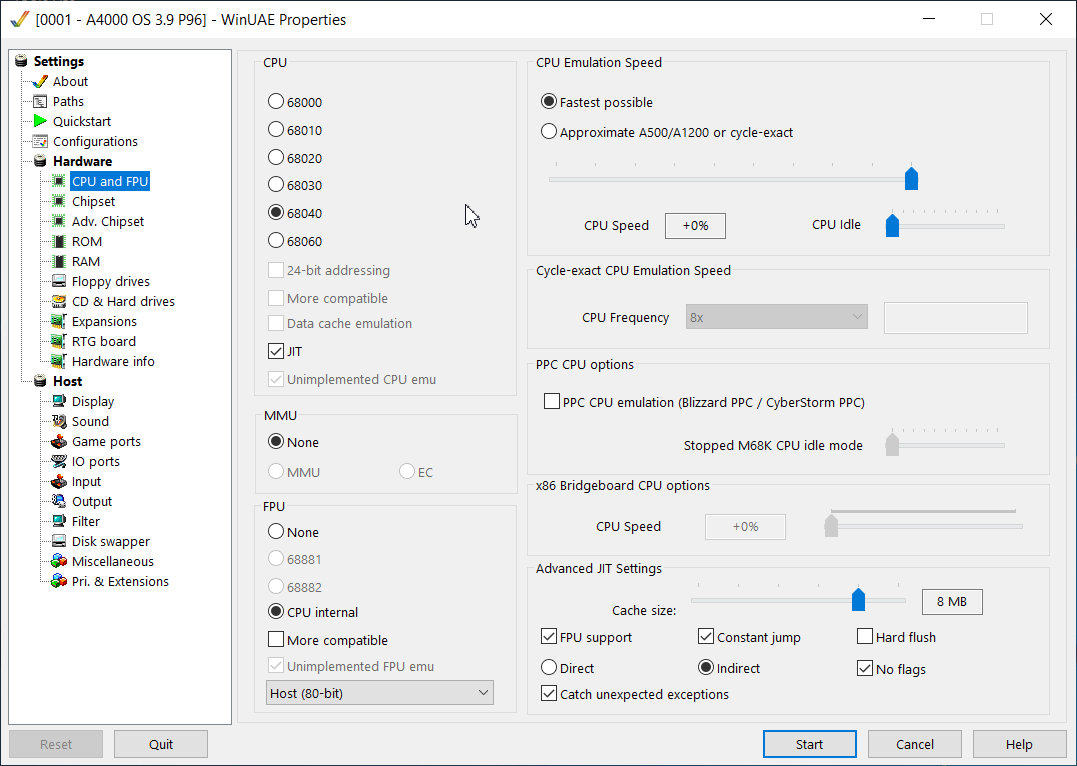
Task: Click the Start button
Action: 810,744
